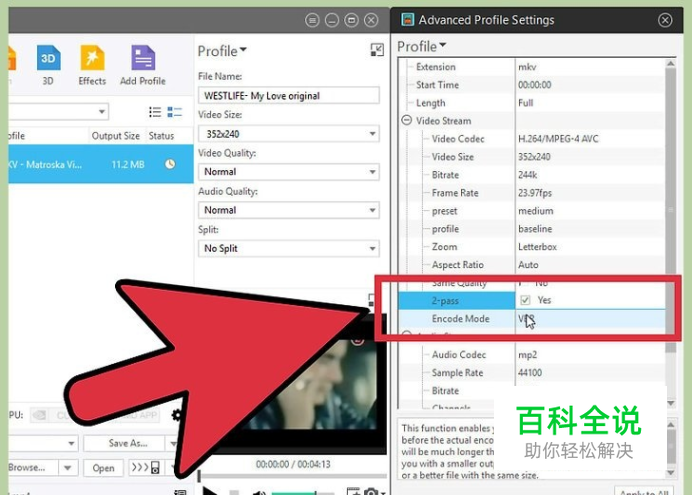Image resolution: width=692 pixels, height=495 pixels.
Task: Select the Audio Codec row
Action: coord(532,355)
